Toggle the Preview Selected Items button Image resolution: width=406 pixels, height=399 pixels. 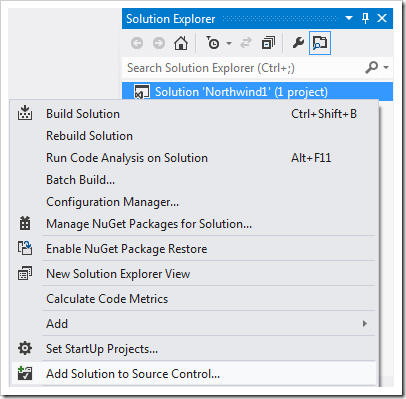(x=320, y=43)
